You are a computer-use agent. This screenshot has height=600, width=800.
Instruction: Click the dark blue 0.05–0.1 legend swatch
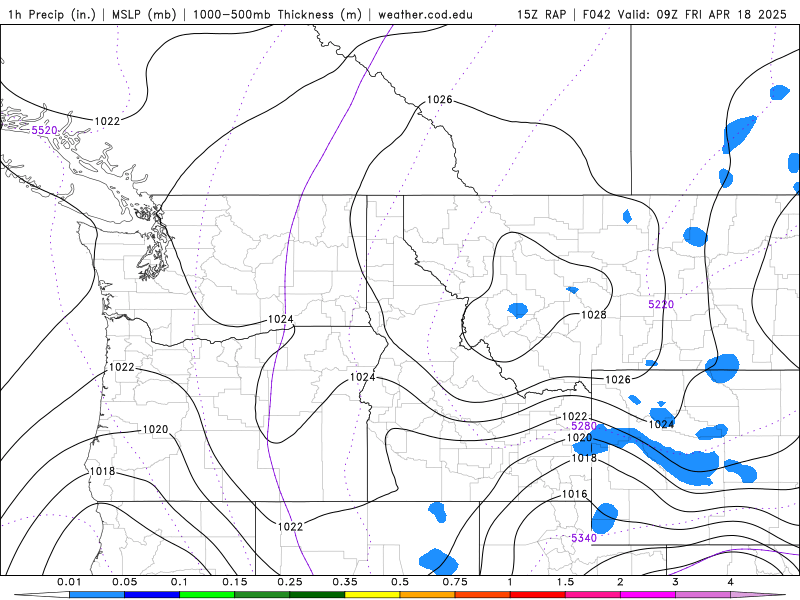point(152,595)
